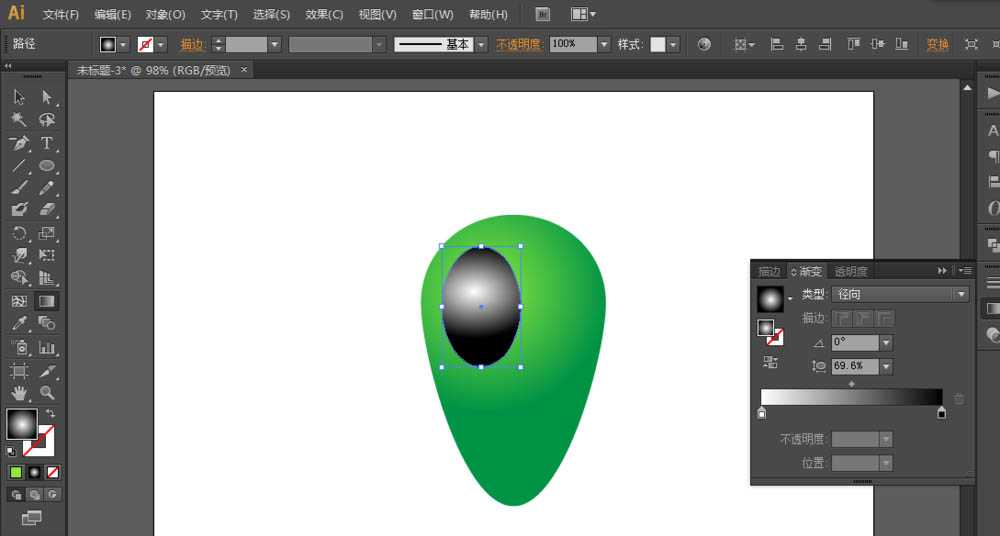Open the gradient type 径向 dropdown
The image size is (1000, 536).
[961, 295]
